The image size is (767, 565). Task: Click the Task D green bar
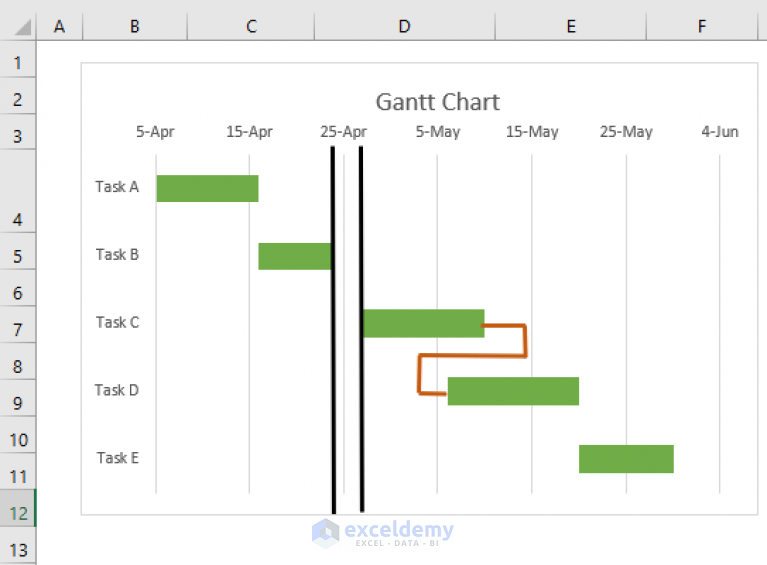coord(513,391)
